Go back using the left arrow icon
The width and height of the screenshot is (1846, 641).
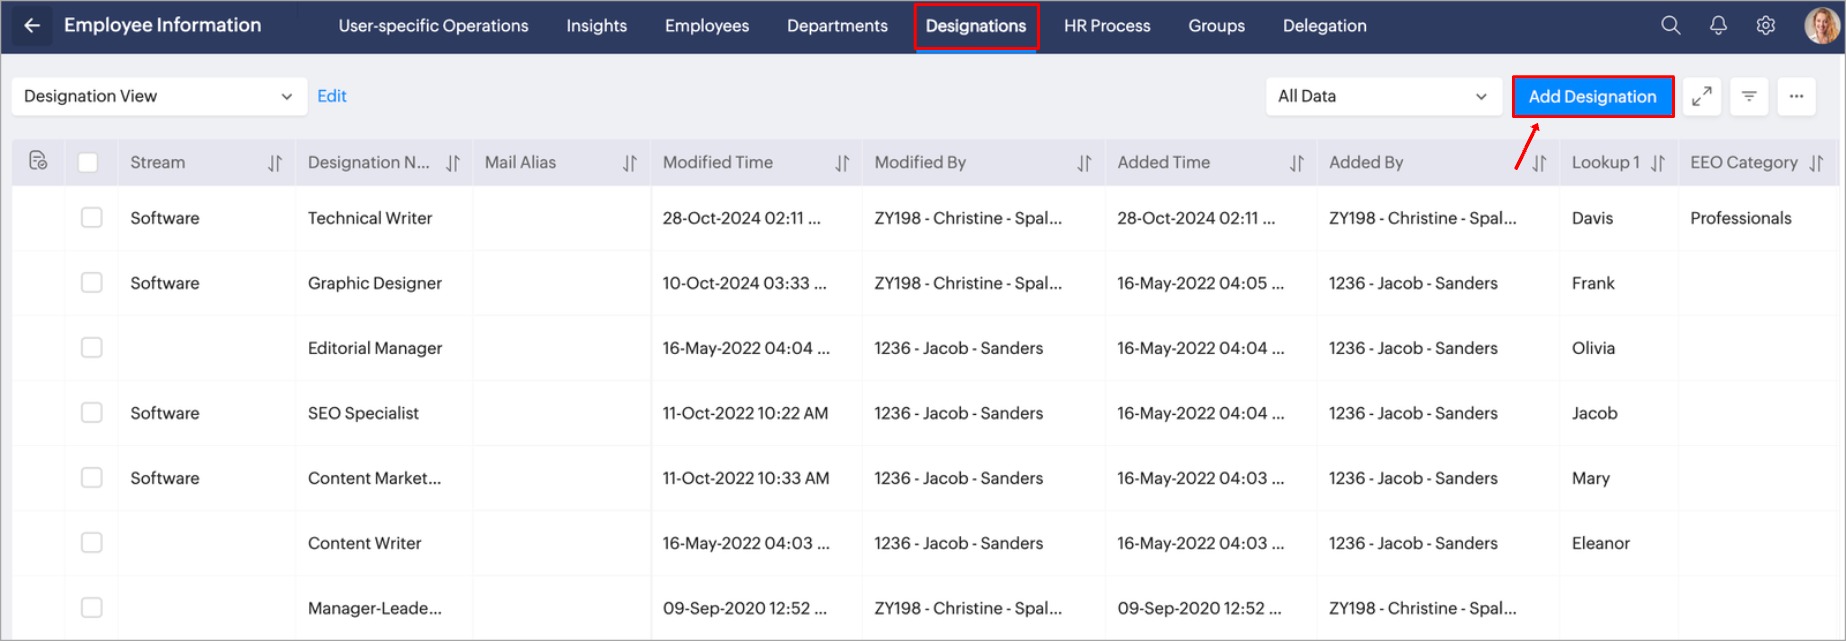pyautogui.click(x=32, y=26)
